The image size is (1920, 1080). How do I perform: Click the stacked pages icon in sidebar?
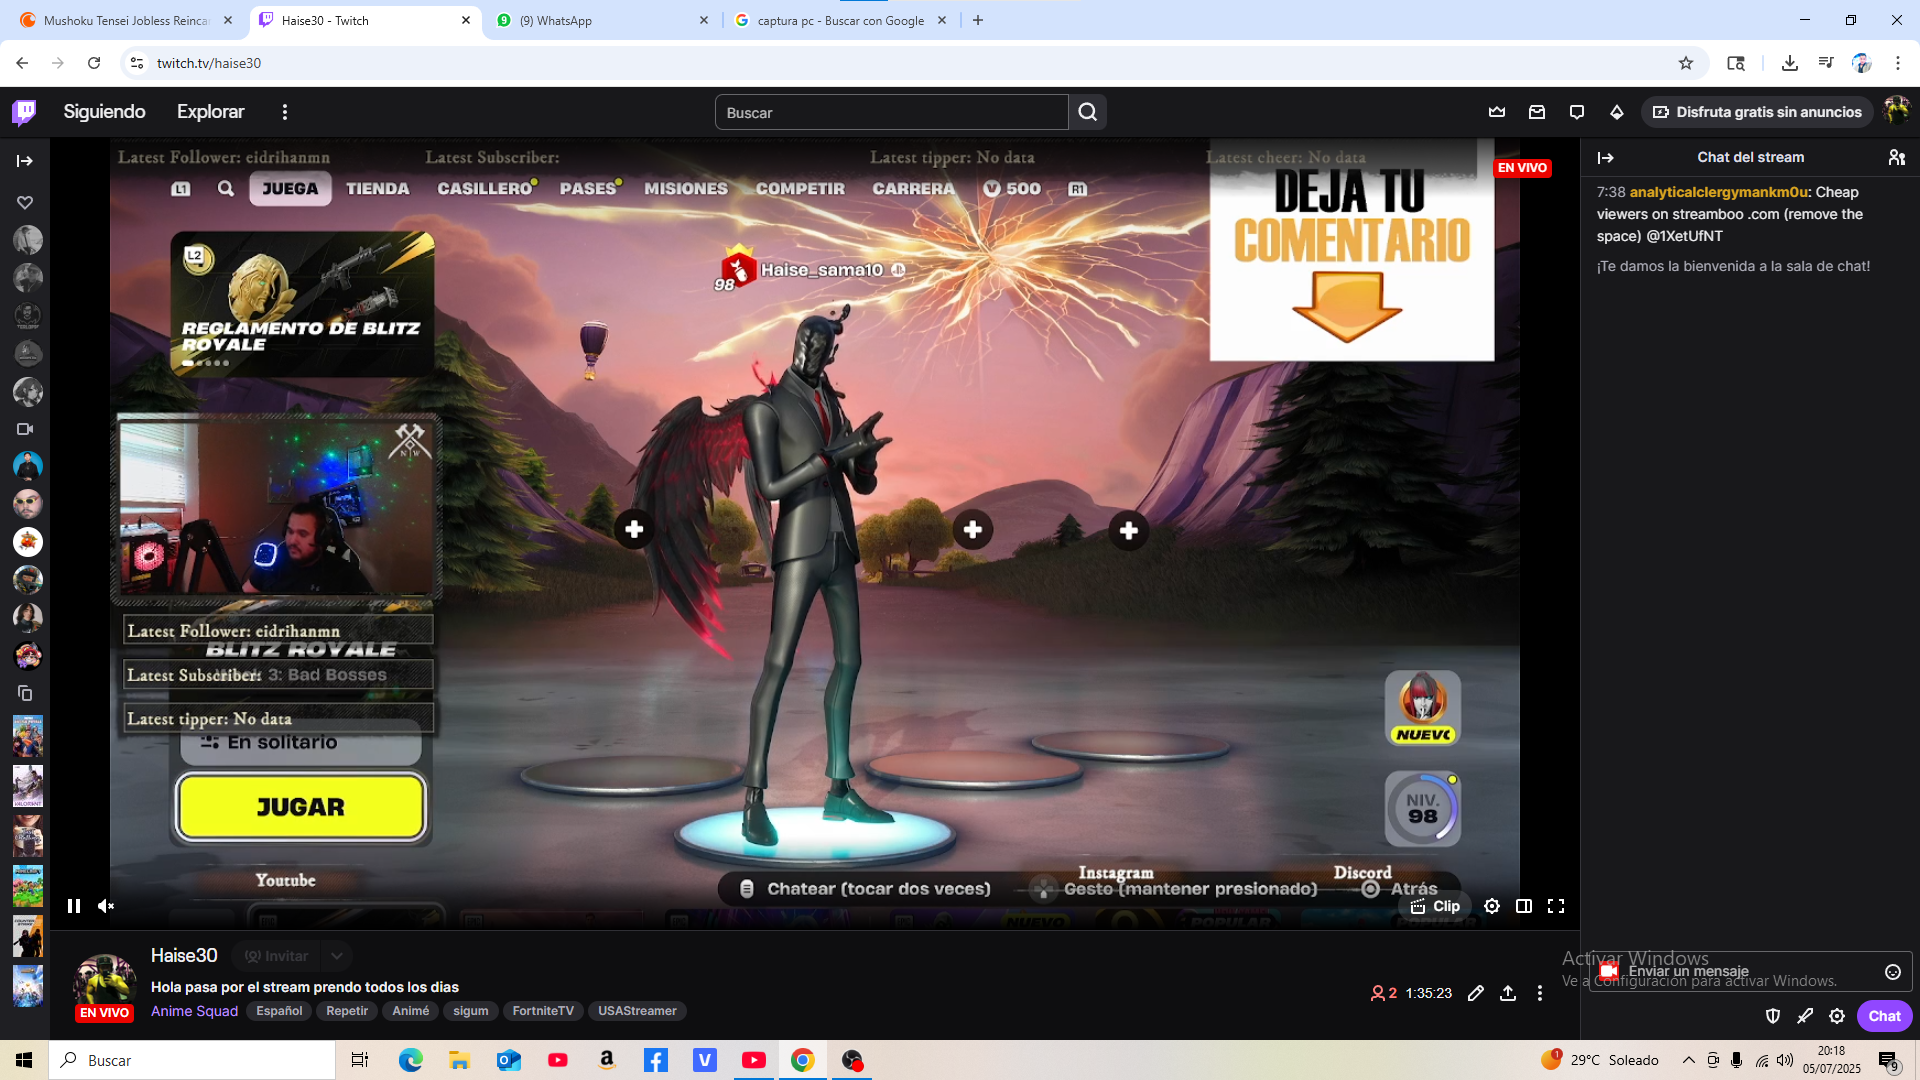click(25, 693)
